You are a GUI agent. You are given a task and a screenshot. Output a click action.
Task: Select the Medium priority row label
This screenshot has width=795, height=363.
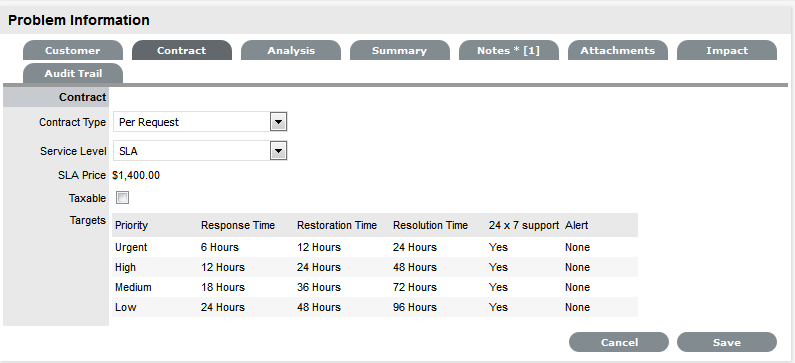(x=133, y=287)
